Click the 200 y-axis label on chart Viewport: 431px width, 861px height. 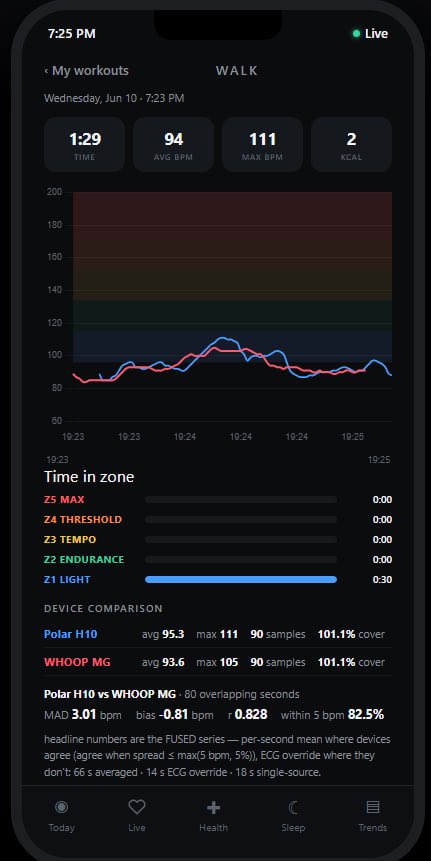[55, 192]
